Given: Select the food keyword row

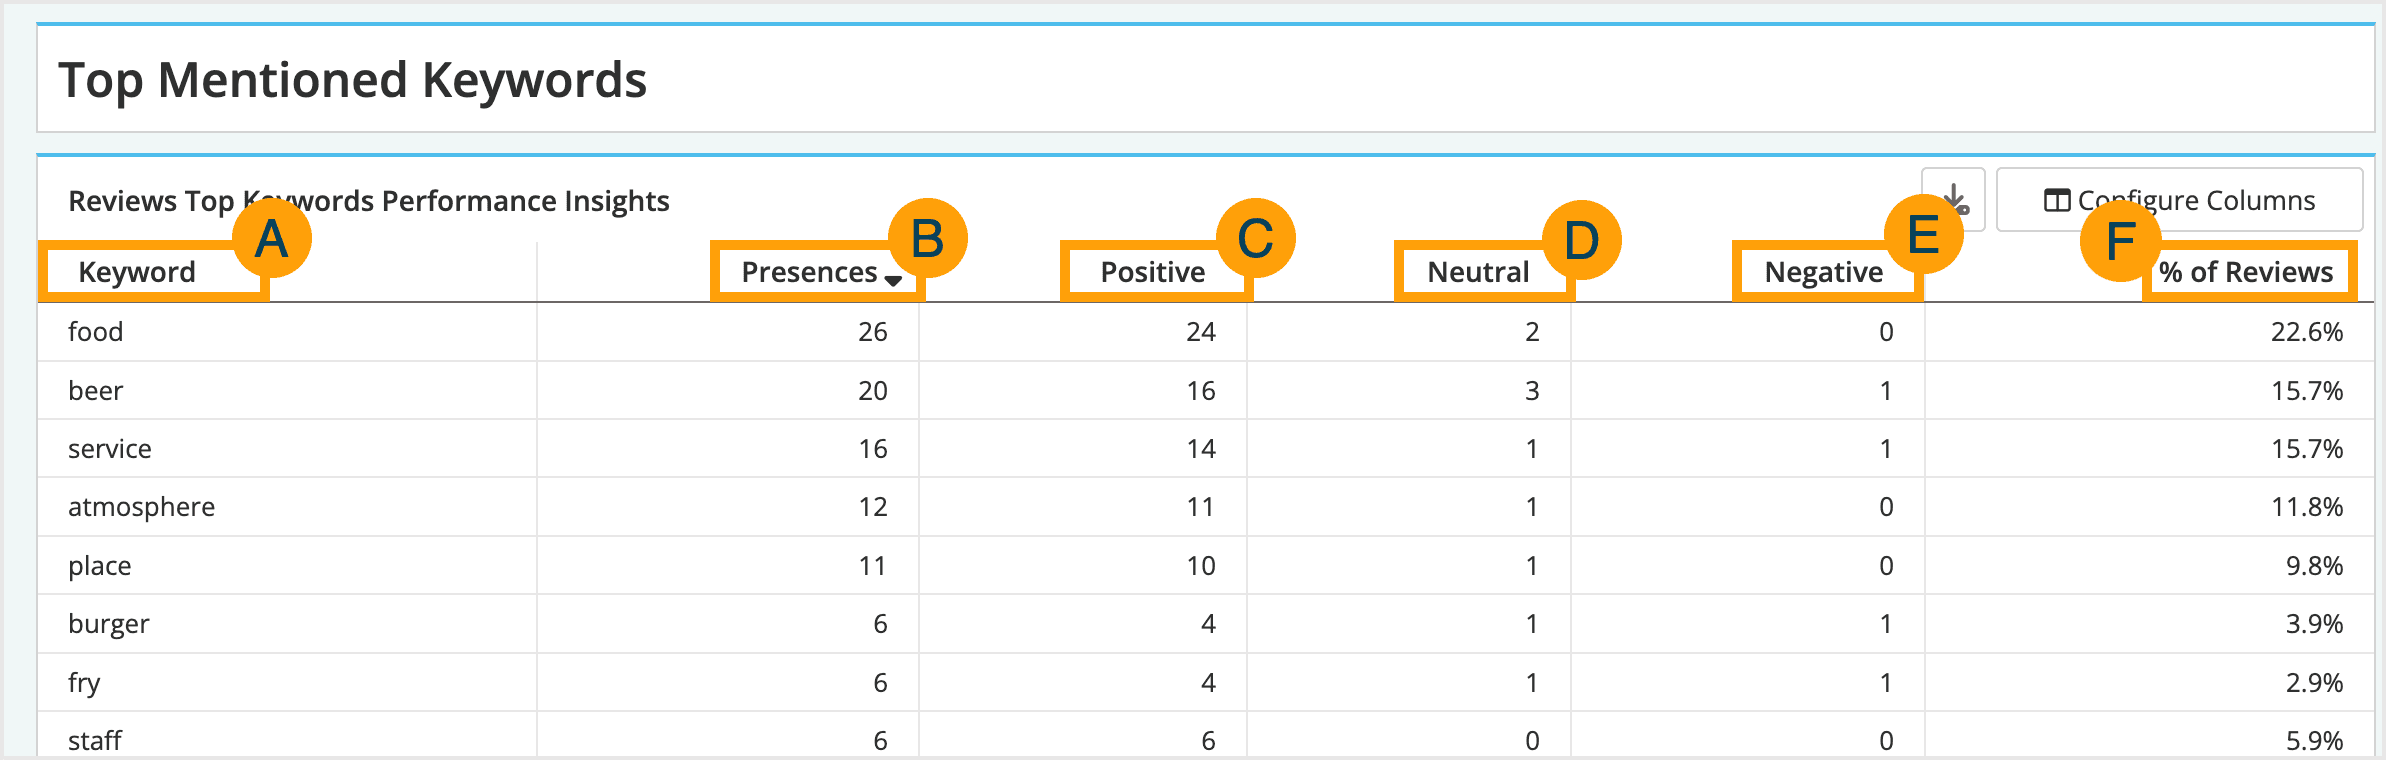Looking at the screenshot, I should (96, 332).
